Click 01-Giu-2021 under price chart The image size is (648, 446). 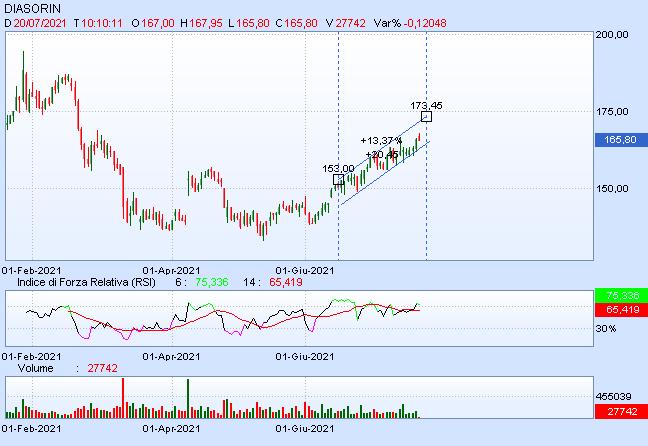pyautogui.click(x=305, y=271)
